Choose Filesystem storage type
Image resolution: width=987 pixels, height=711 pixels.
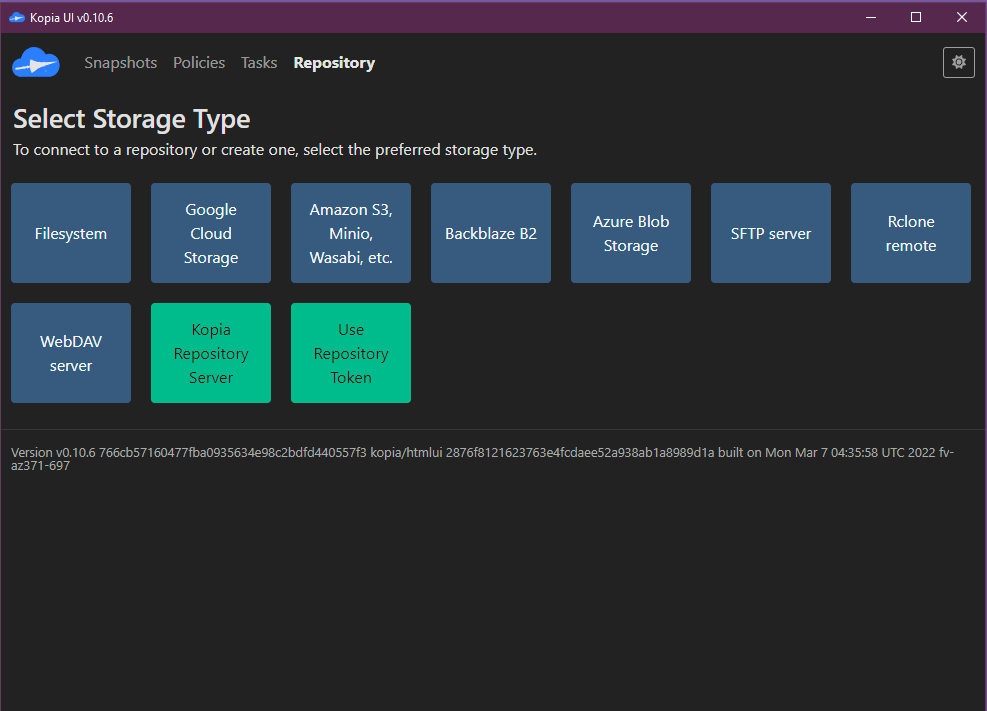pos(71,233)
